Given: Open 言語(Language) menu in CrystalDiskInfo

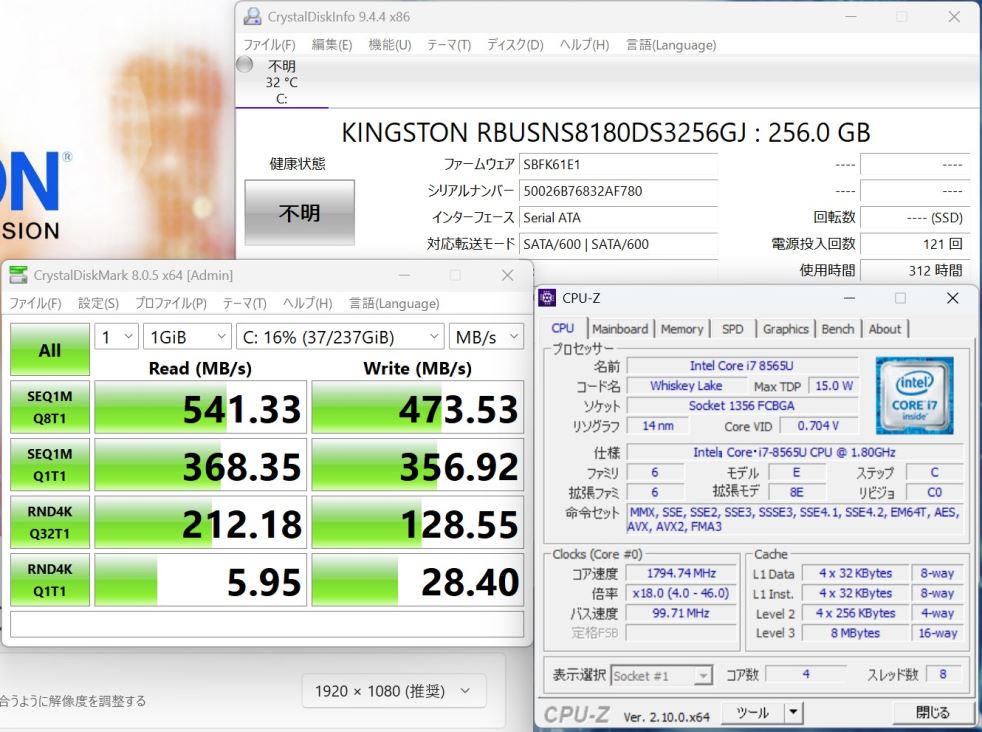Looking at the screenshot, I should 671,45.
